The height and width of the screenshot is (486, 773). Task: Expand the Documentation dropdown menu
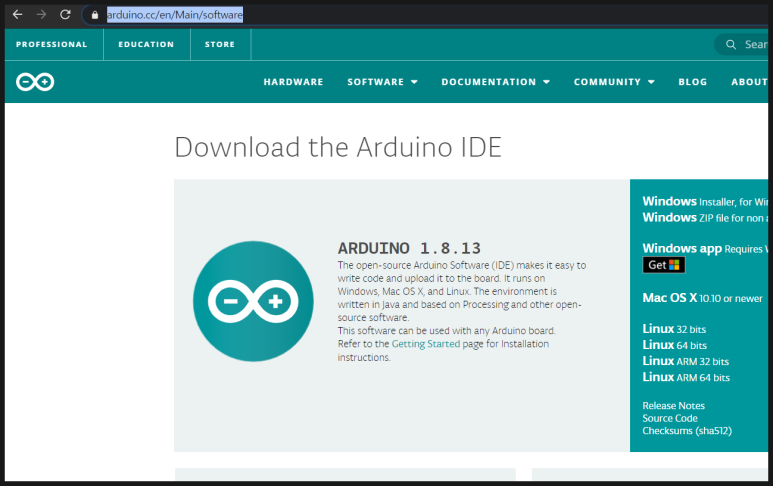tap(495, 82)
